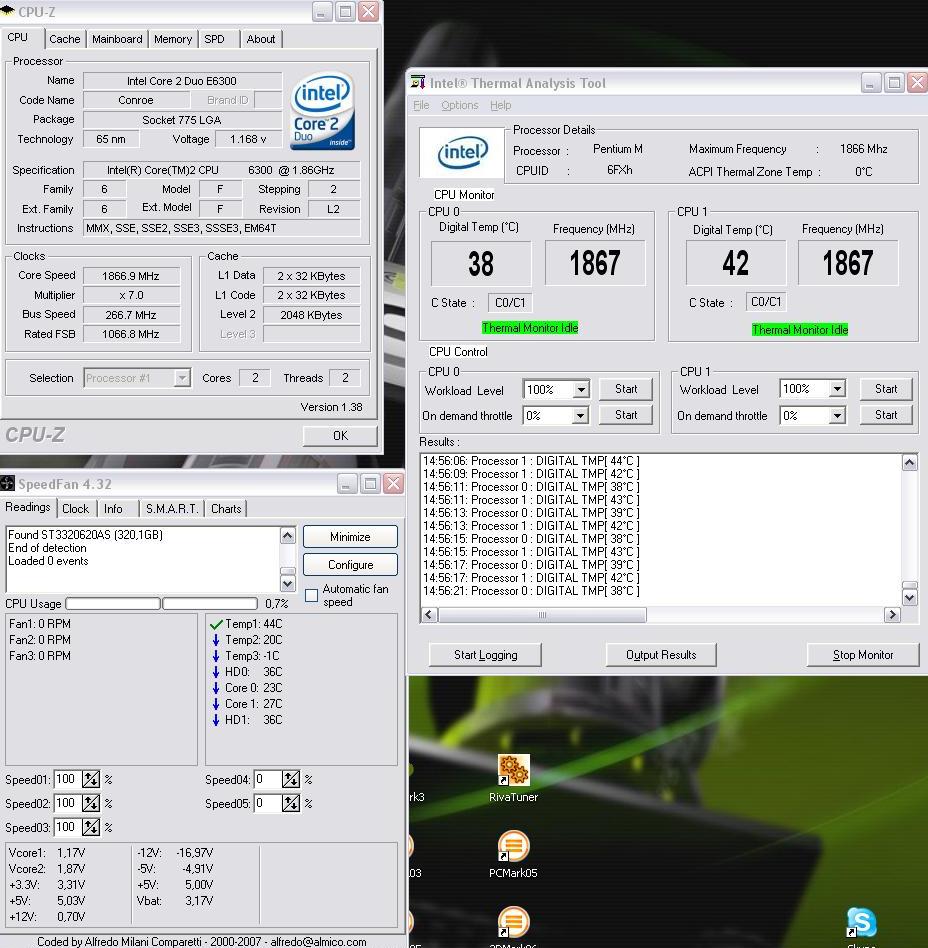This screenshot has width=928, height=948.
Task: Start CPU 0 on demand throttle
Action: click(x=626, y=415)
